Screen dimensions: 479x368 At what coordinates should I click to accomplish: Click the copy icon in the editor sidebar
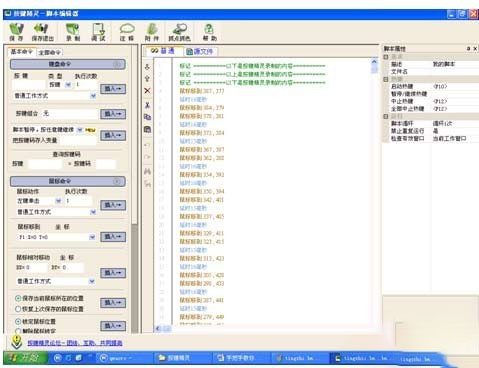point(147,117)
